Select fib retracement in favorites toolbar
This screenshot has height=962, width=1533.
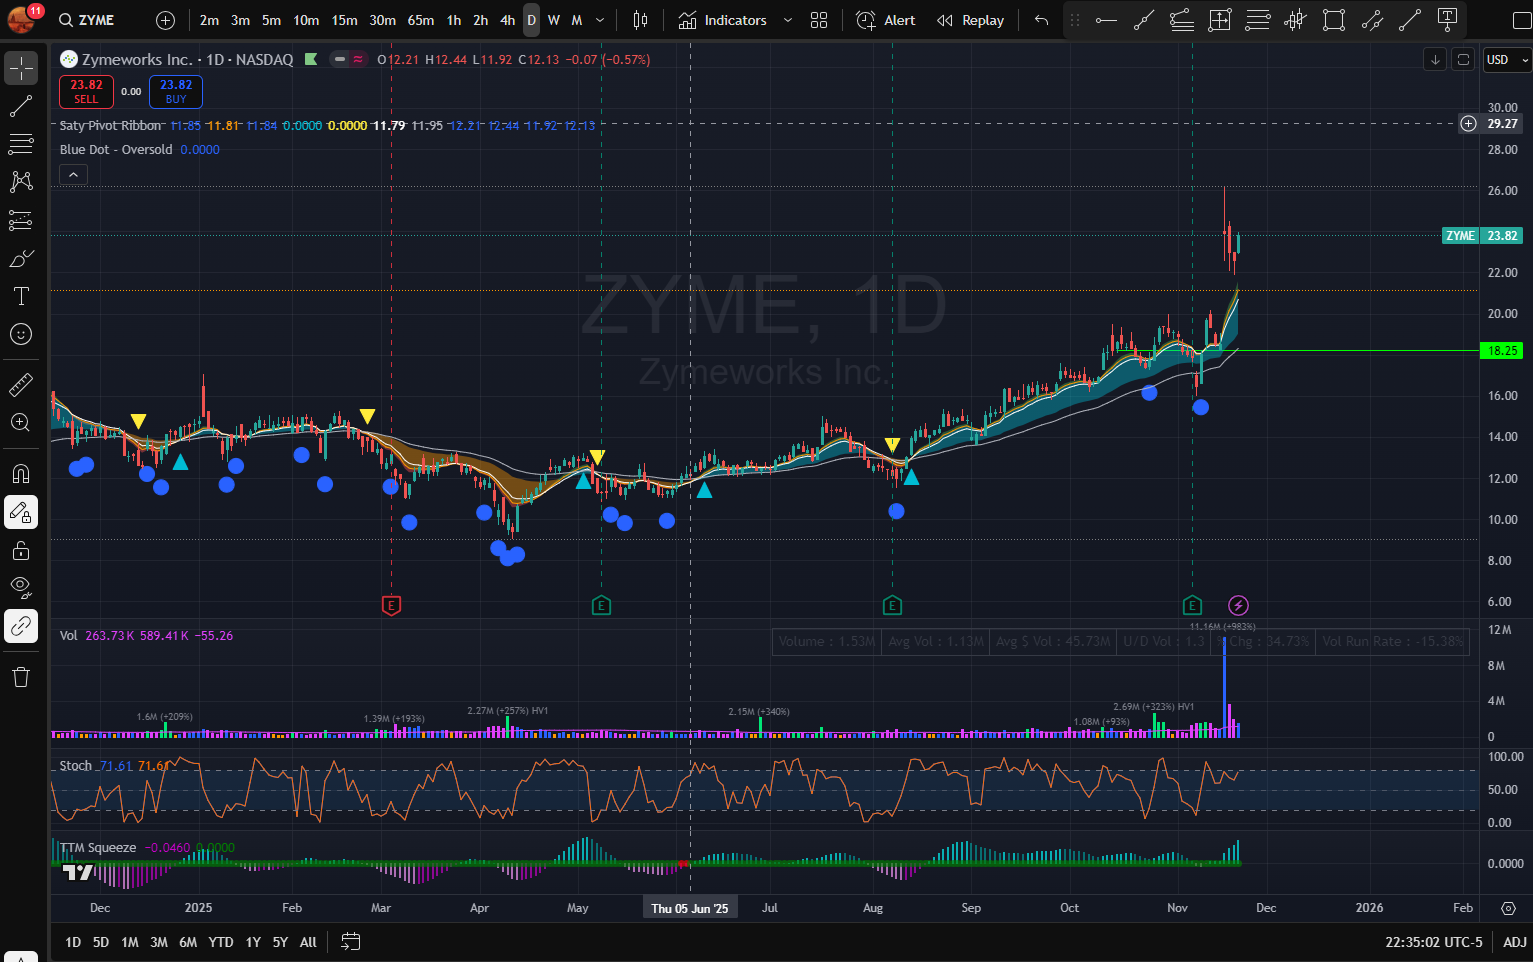(x=1258, y=20)
